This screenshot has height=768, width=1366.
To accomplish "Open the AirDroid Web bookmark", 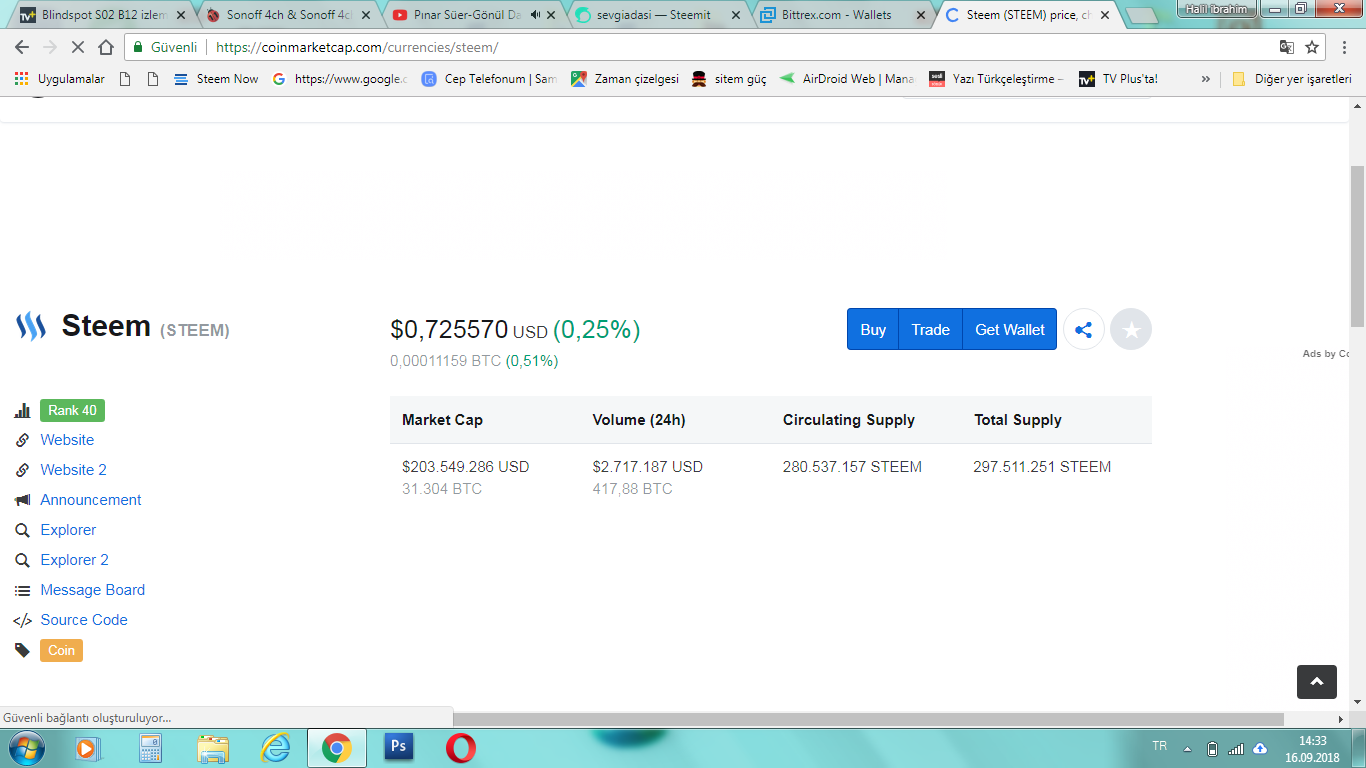I will pyautogui.click(x=847, y=79).
